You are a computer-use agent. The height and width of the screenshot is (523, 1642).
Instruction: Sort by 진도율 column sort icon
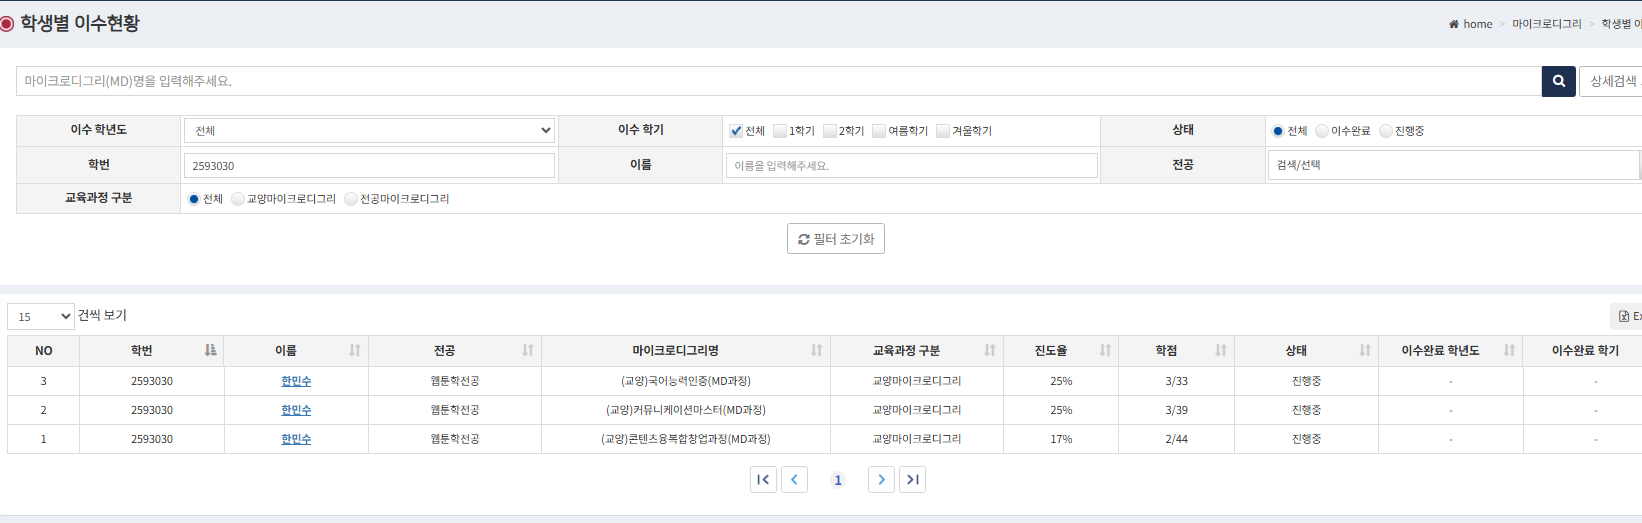point(1105,350)
